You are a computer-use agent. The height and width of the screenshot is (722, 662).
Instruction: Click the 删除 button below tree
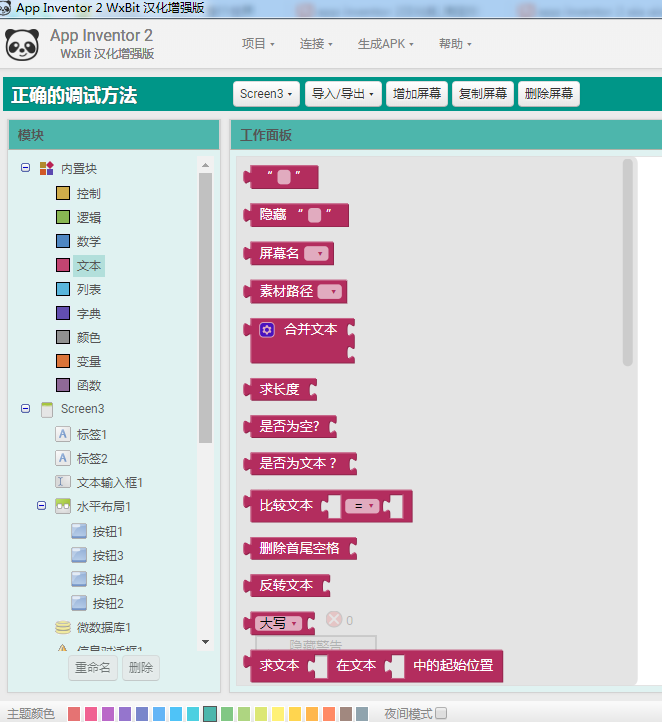click(x=141, y=668)
